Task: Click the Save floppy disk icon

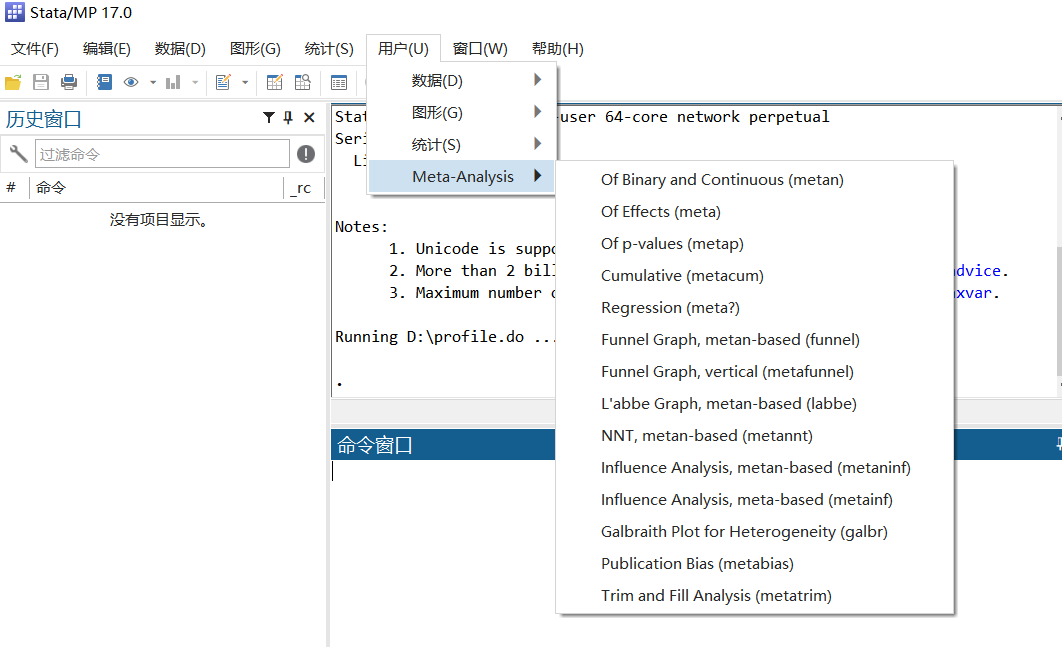Action: 41,83
